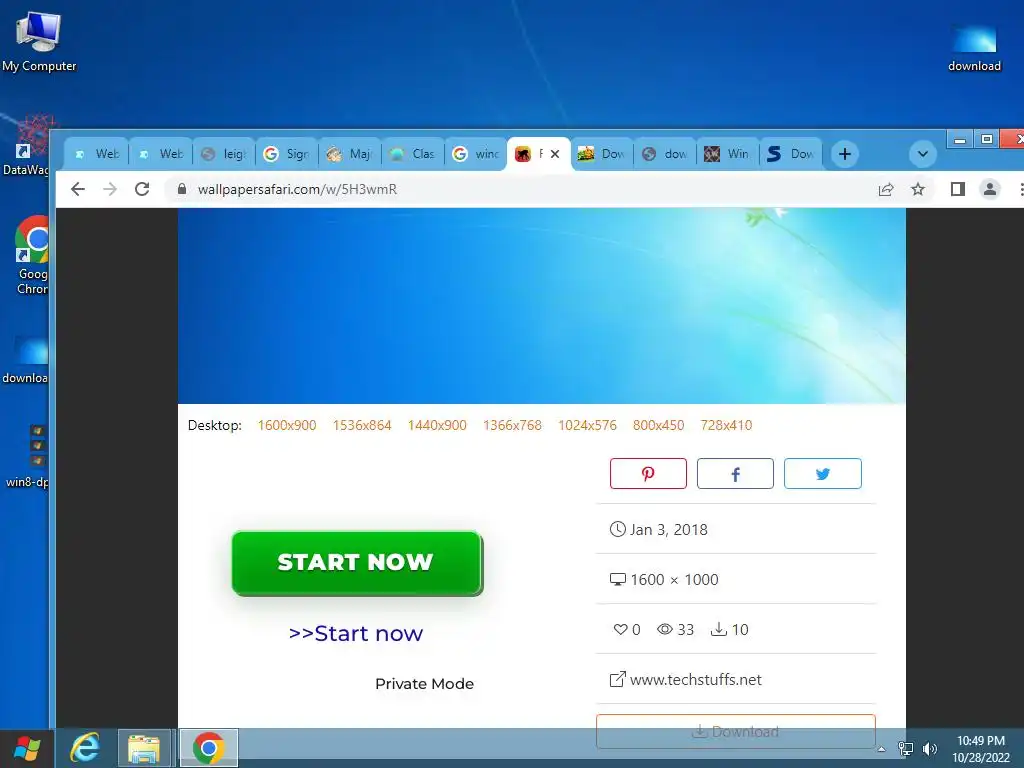Share wallpaper on Facebook
Image resolution: width=1024 pixels, height=768 pixels.
(x=735, y=473)
